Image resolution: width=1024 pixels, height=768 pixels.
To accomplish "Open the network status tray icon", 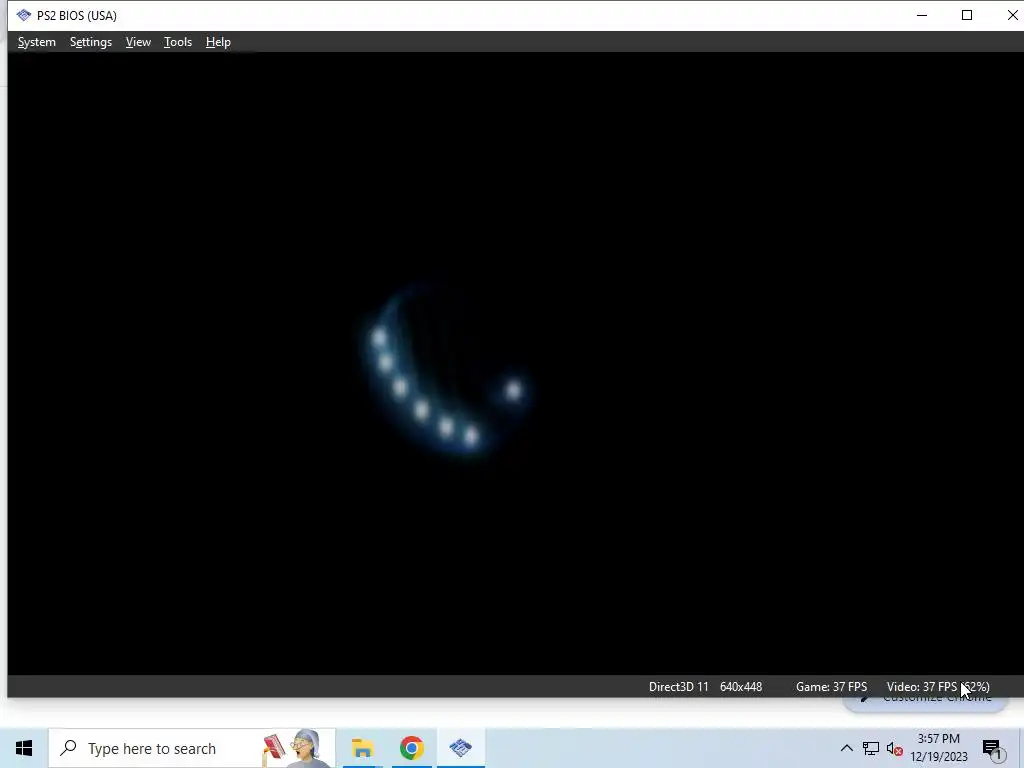I will click(871, 748).
